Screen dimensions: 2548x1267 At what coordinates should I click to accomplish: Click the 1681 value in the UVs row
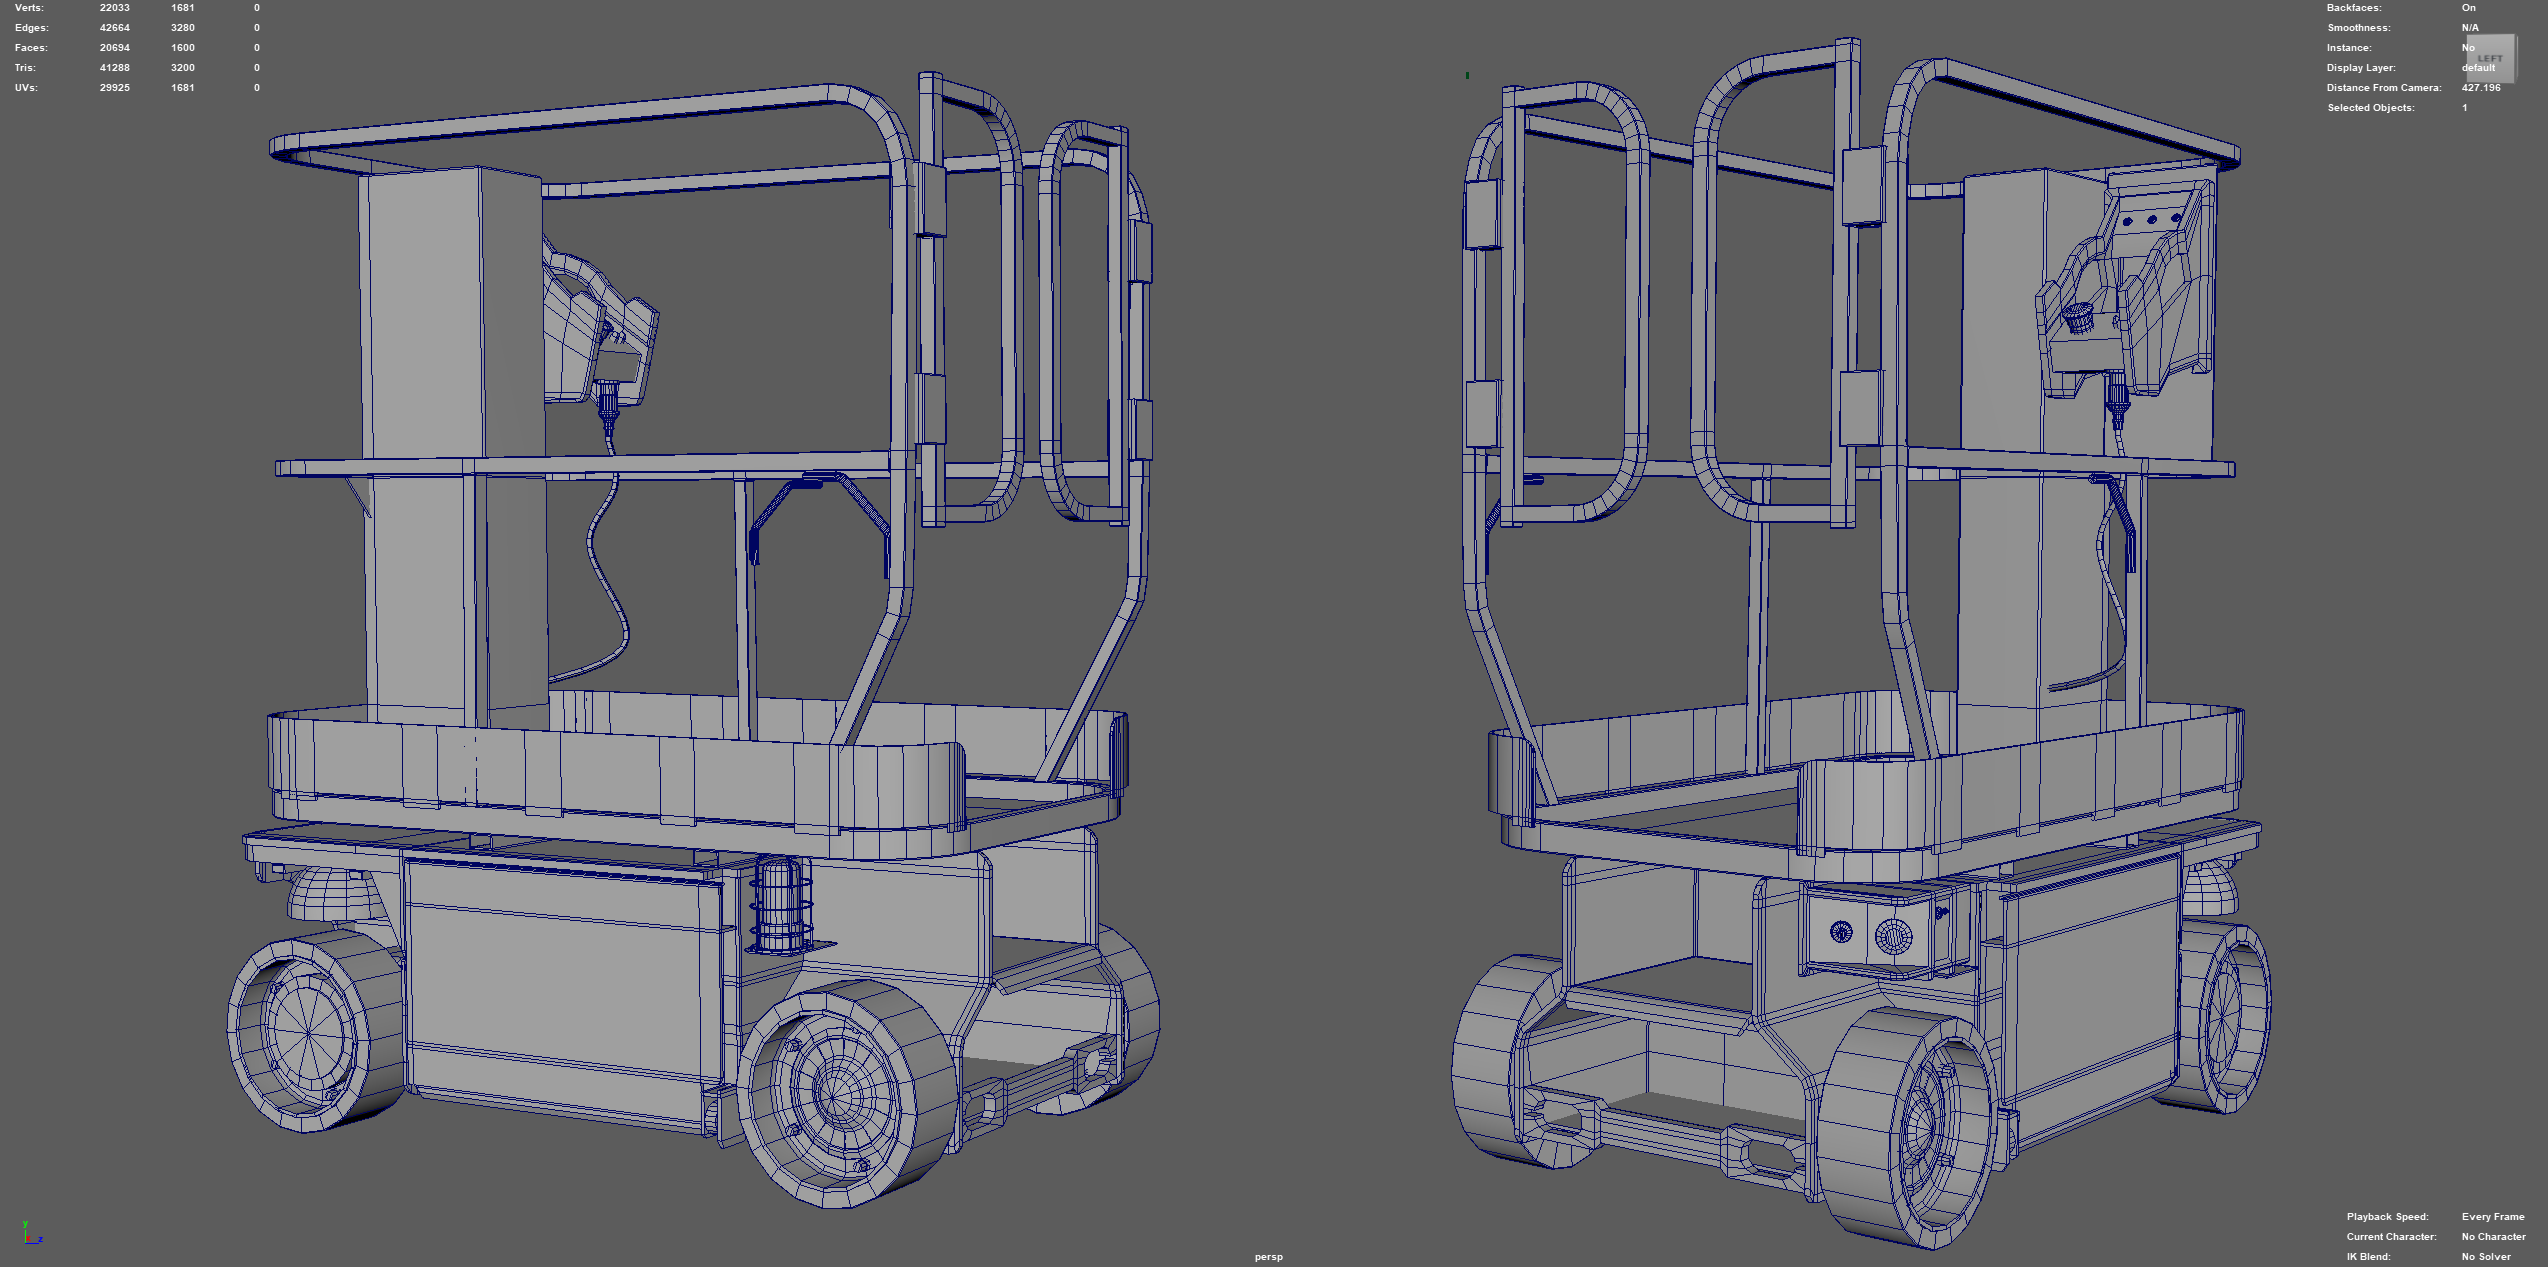(x=183, y=88)
